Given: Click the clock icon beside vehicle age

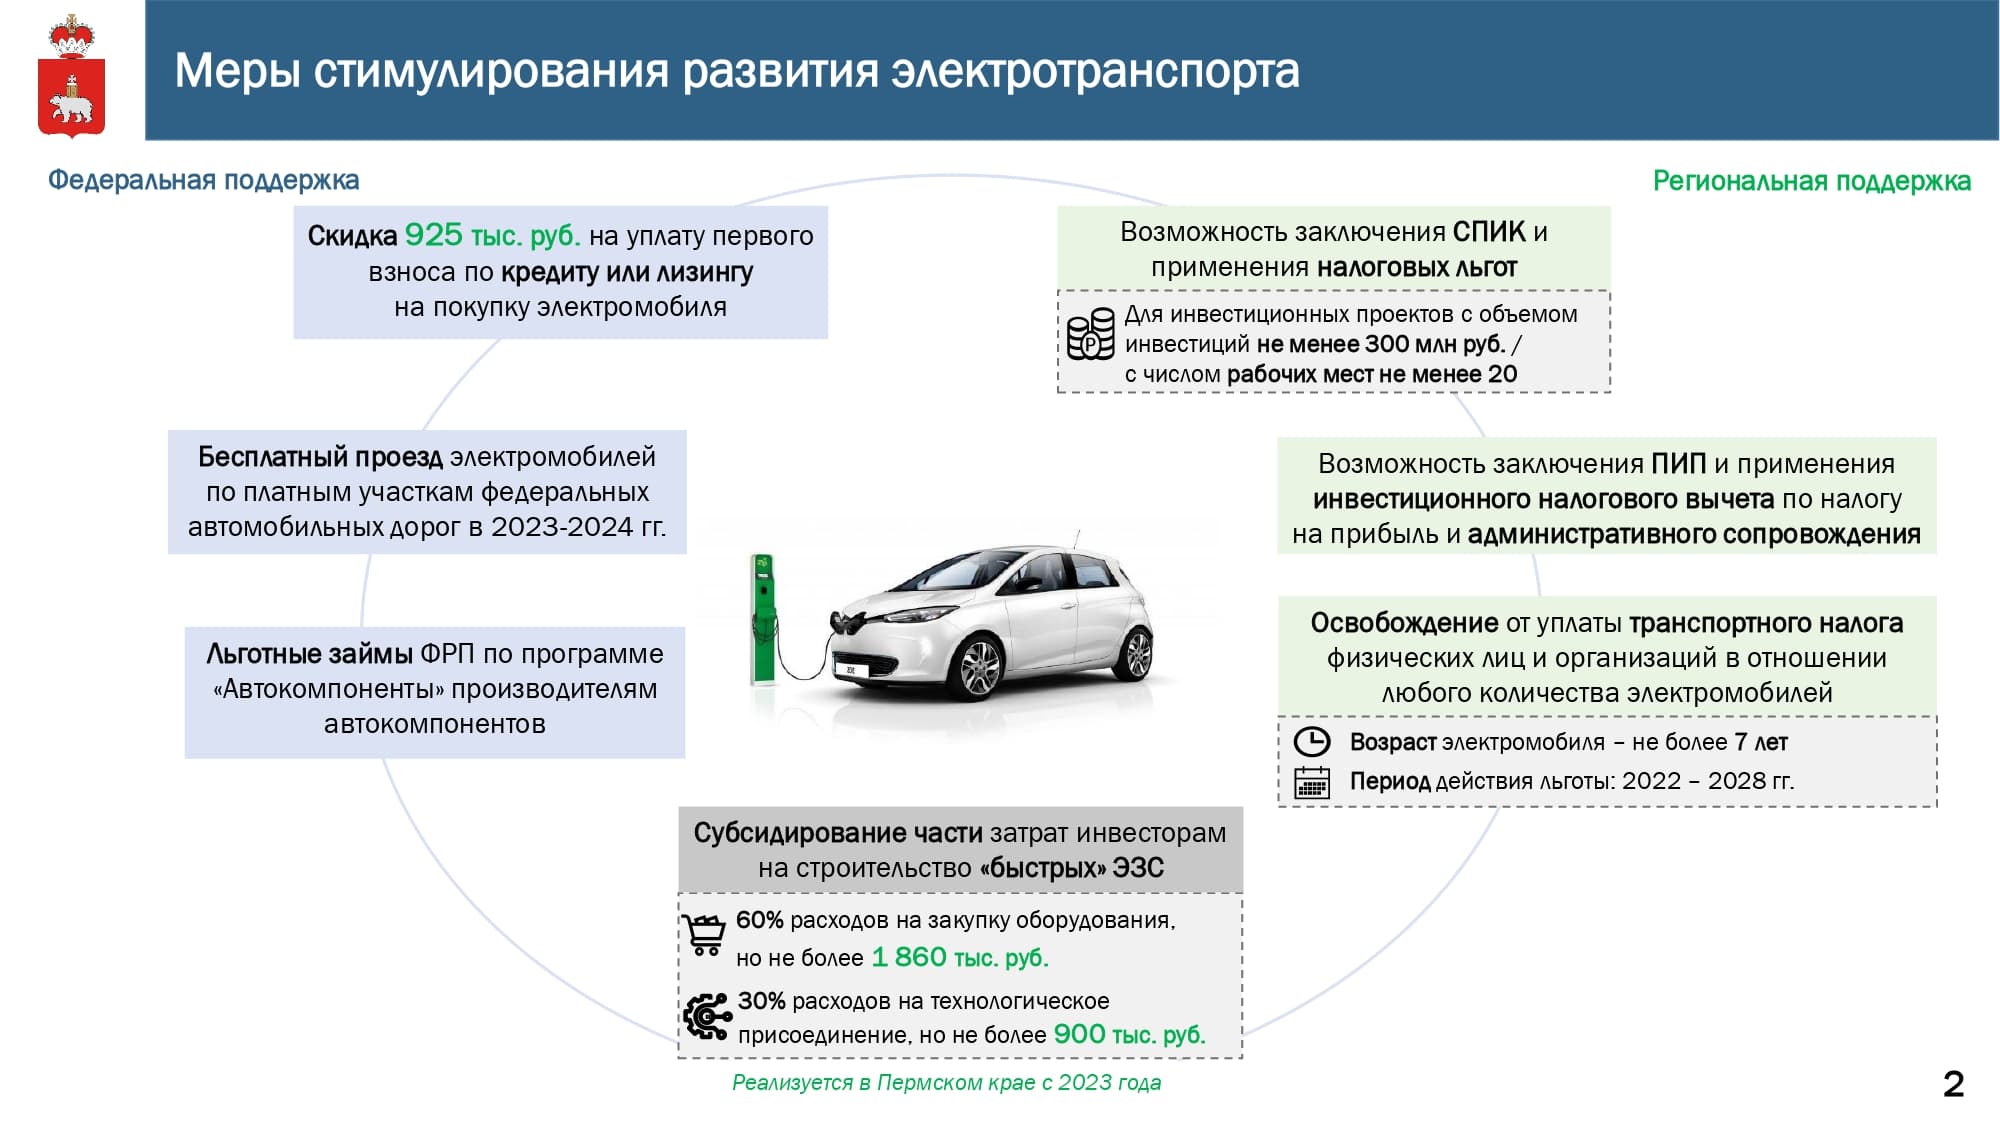Looking at the screenshot, I should 1311,742.
